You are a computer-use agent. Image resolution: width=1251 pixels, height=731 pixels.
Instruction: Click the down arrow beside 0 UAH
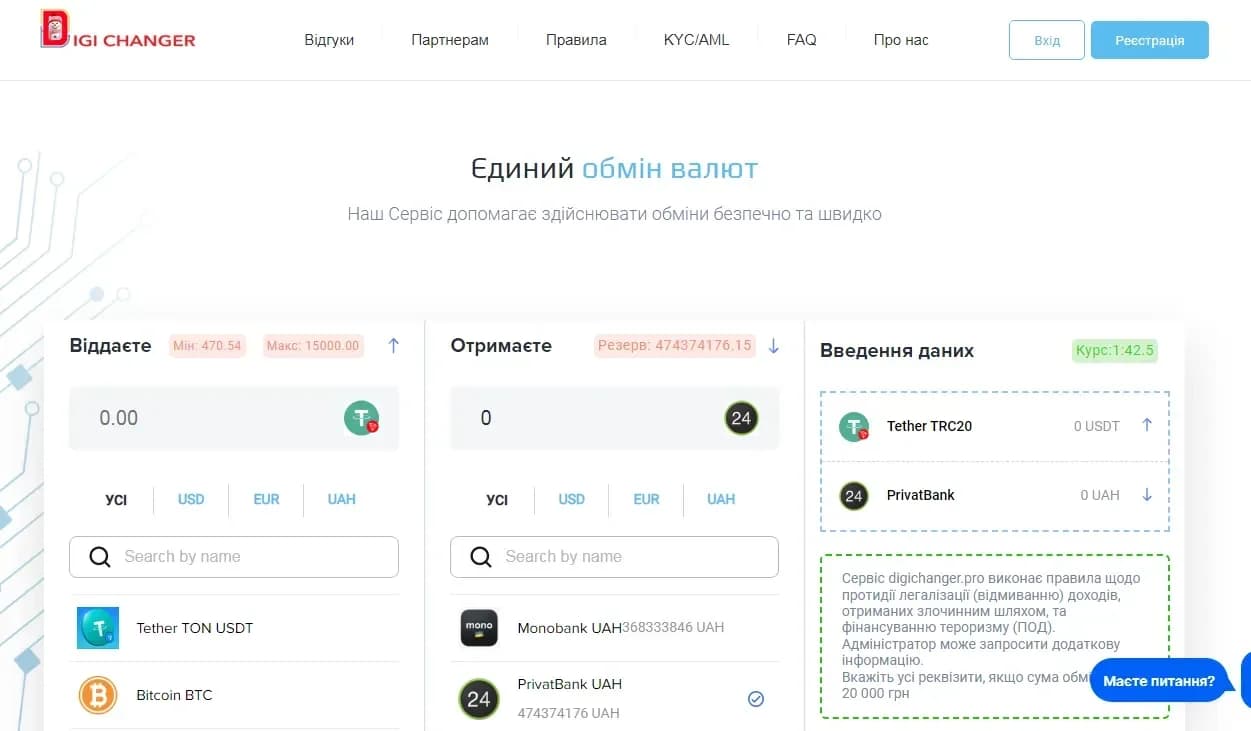(x=1147, y=495)
